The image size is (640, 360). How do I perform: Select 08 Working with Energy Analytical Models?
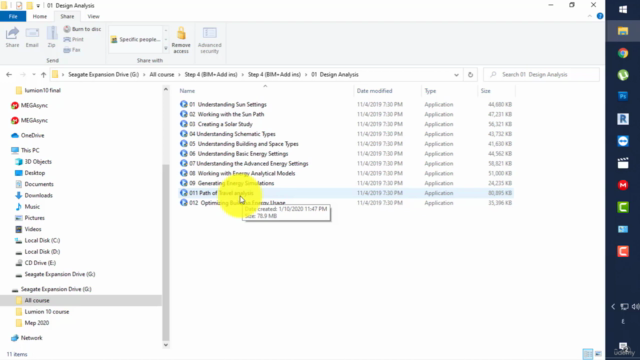coord(242,173)
